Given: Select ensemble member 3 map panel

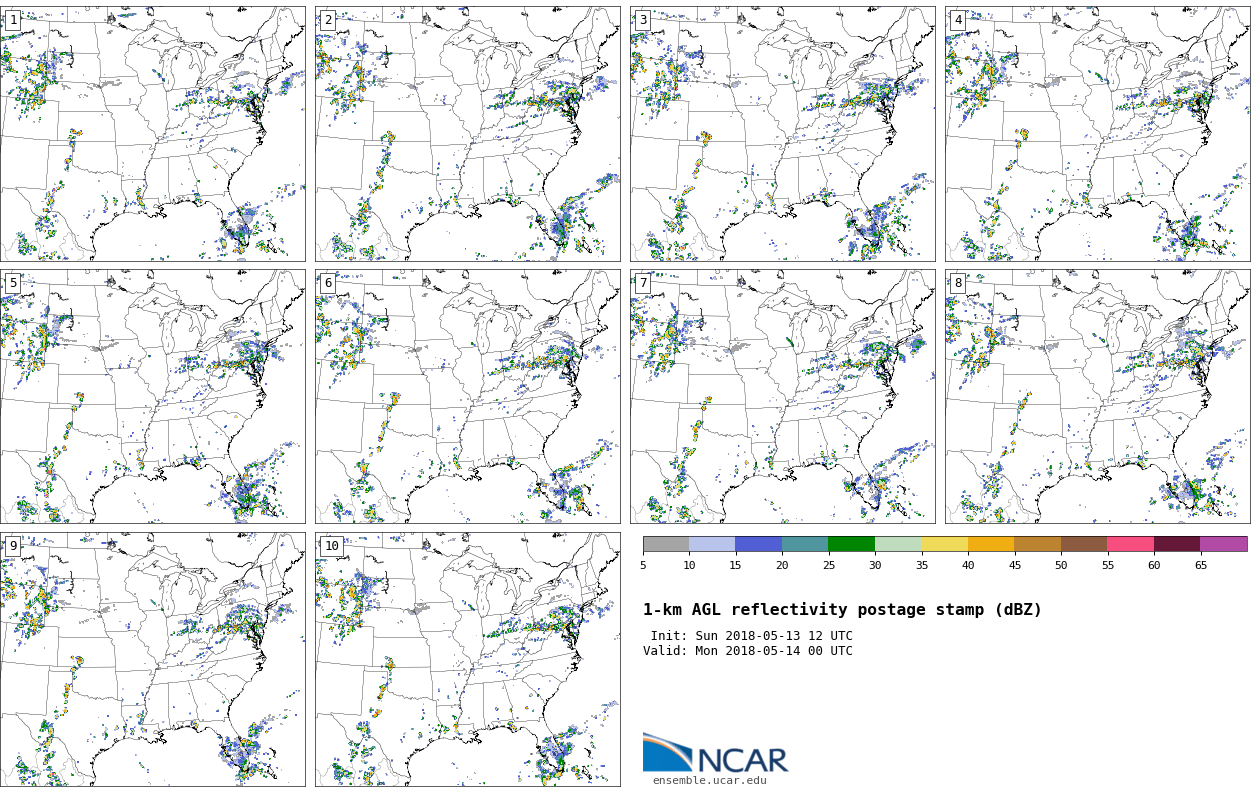Looking at the screenshot, I should click(x=782, y=134).
